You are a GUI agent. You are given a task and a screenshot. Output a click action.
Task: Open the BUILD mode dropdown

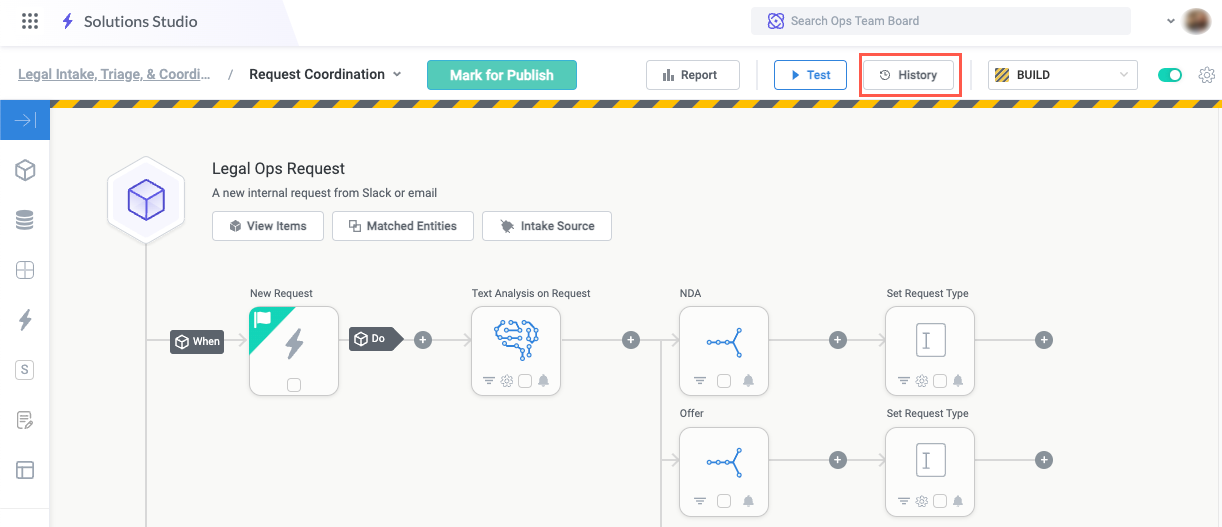tap(1062, 75)
